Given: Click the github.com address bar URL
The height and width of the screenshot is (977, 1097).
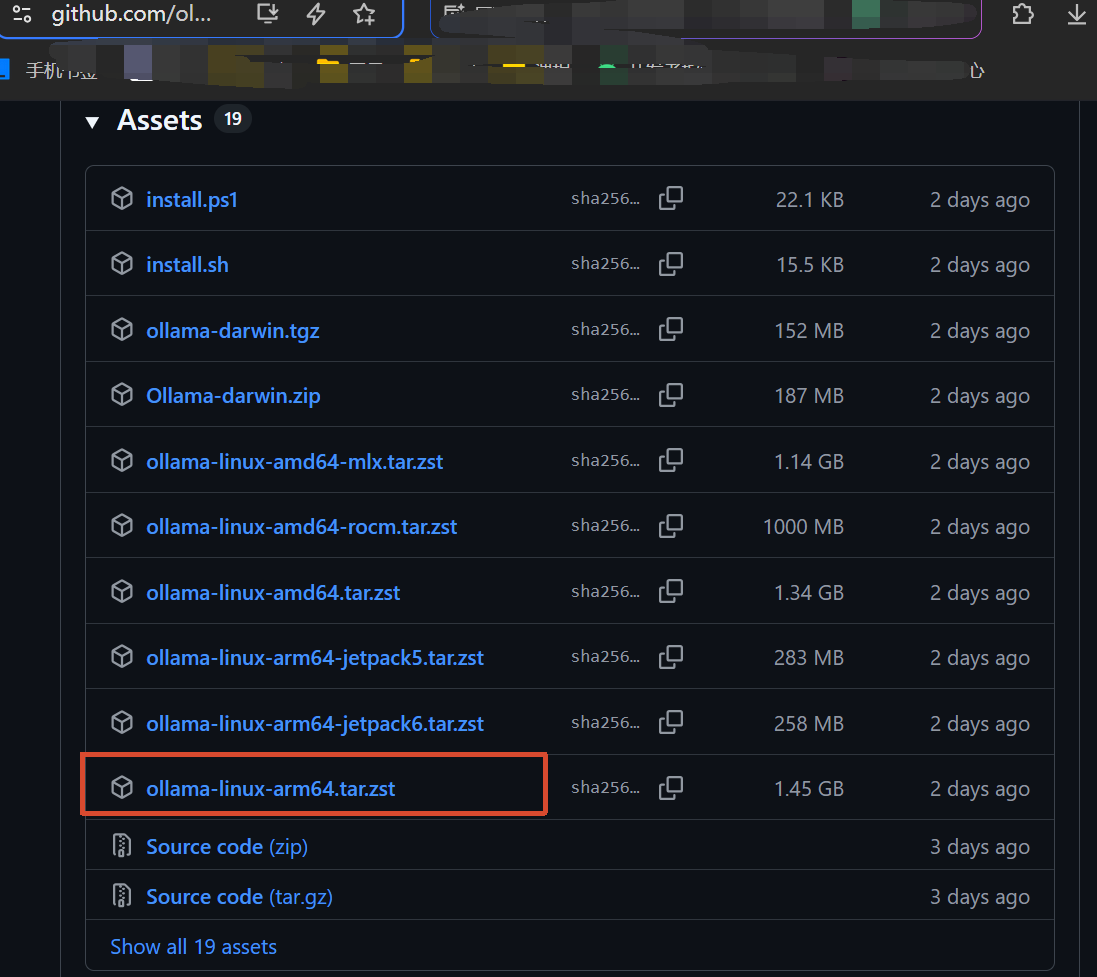Looking at the screenshot, I should click(132, 14).
